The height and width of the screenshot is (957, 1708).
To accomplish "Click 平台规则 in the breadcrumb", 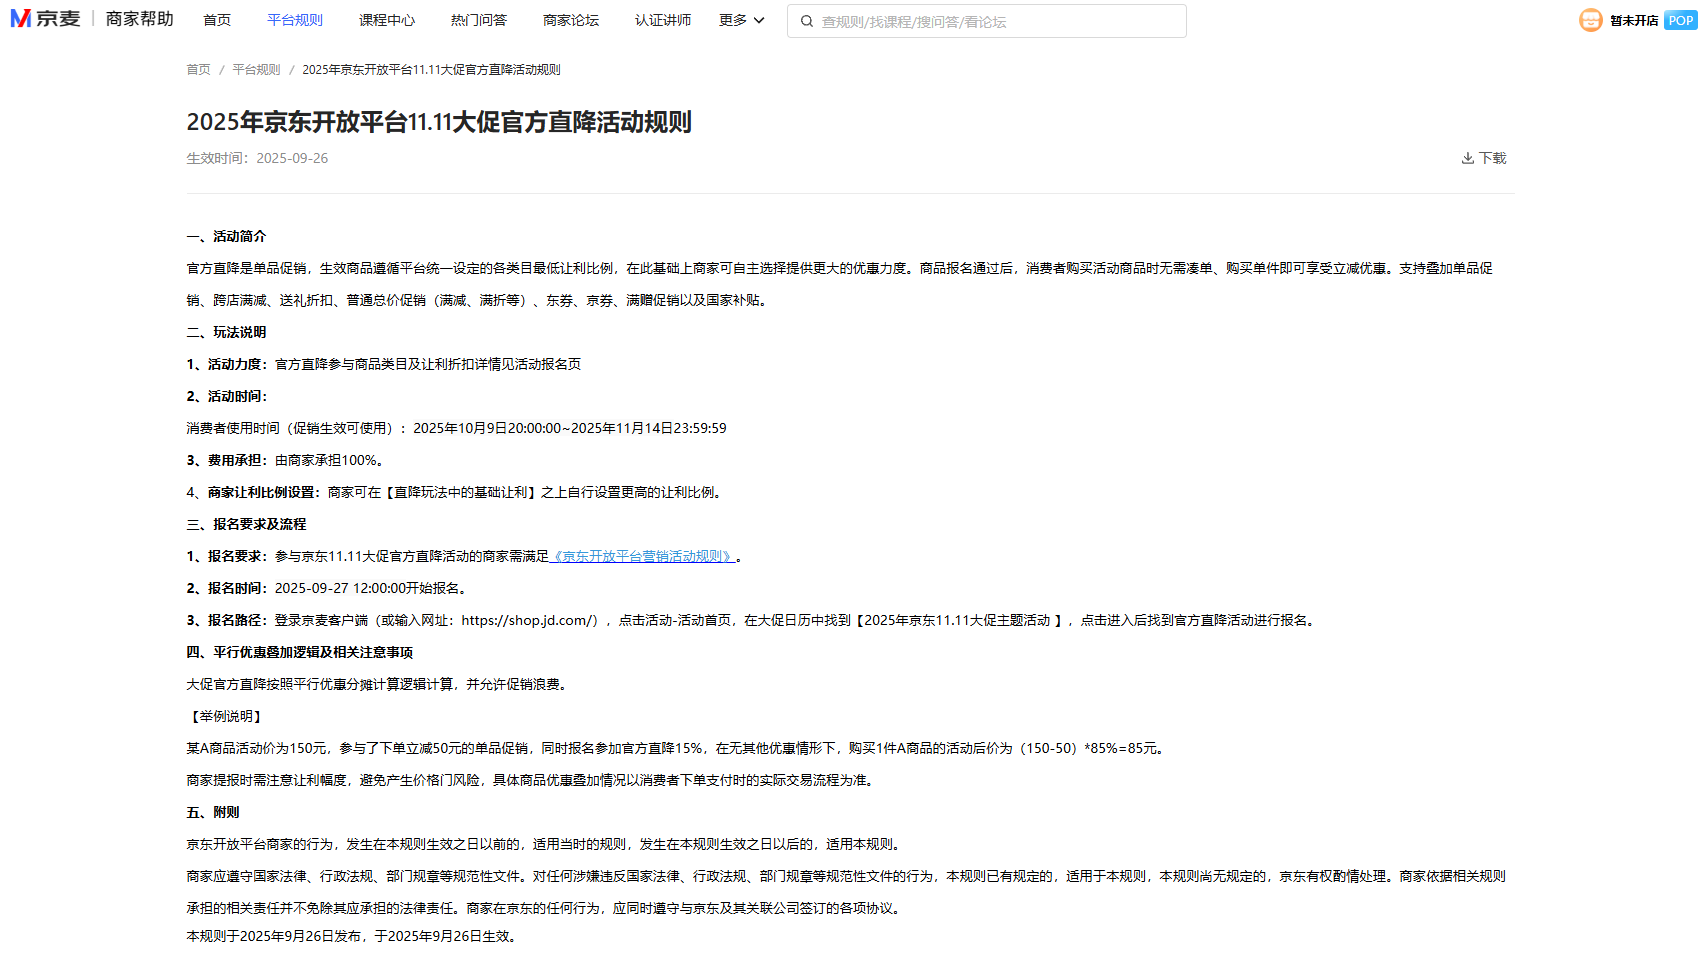I will (256, 70).
